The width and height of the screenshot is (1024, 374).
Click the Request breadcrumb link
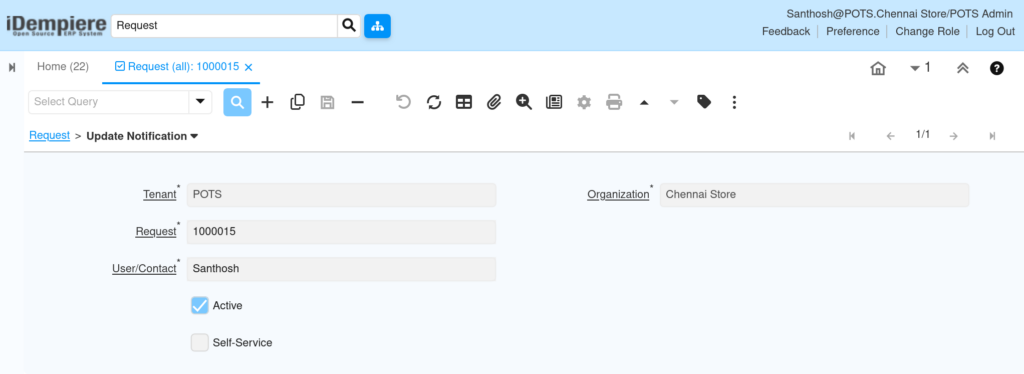[x=50, y=136]
